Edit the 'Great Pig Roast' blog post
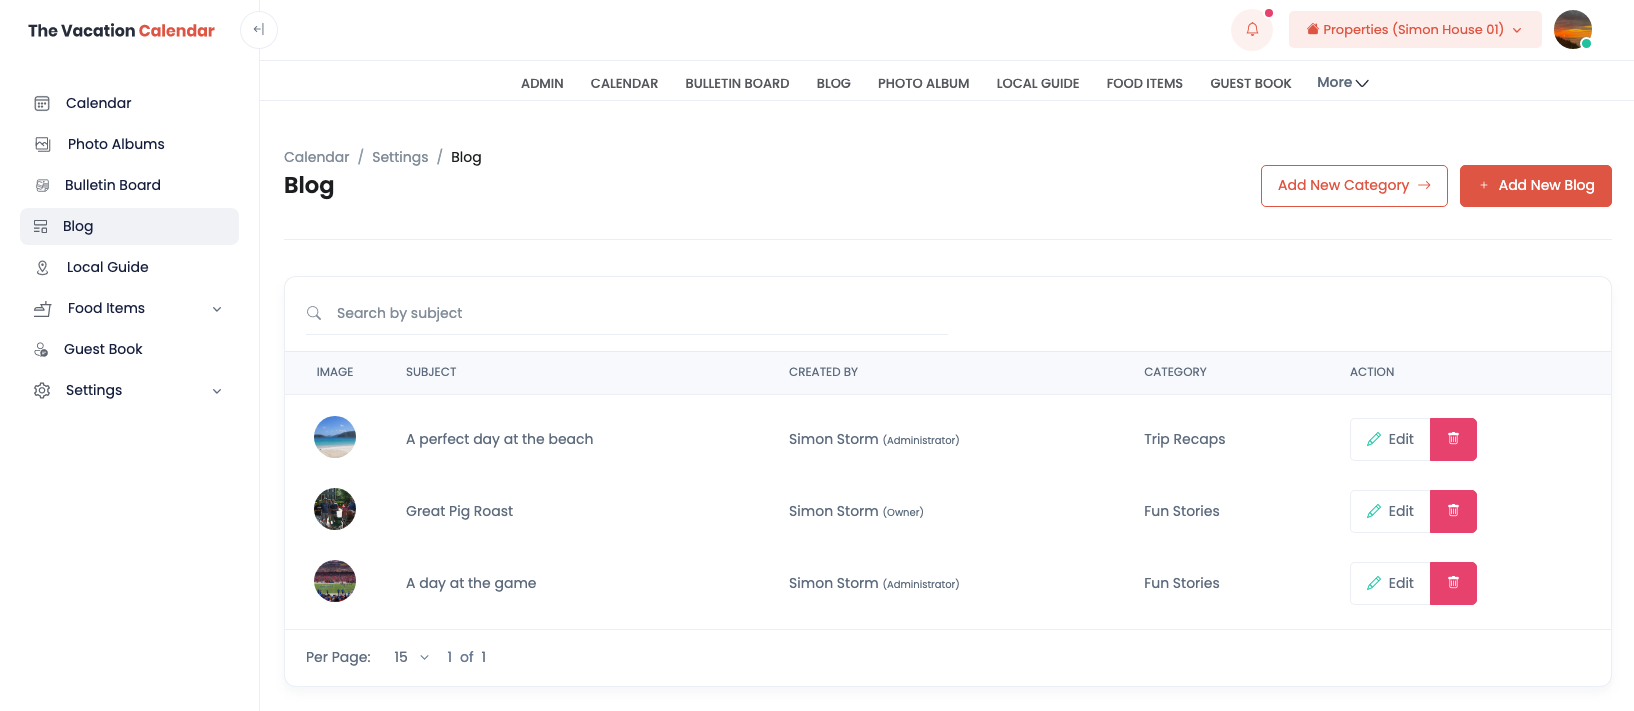The image size is (1634, 711). click(1390, 511)
